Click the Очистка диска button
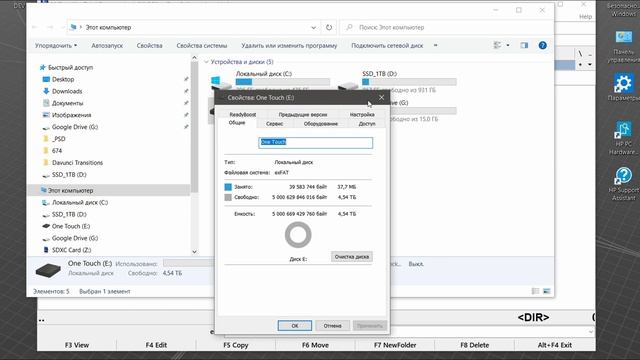This screenshot has height=360, width=640. tap(351, 256)
